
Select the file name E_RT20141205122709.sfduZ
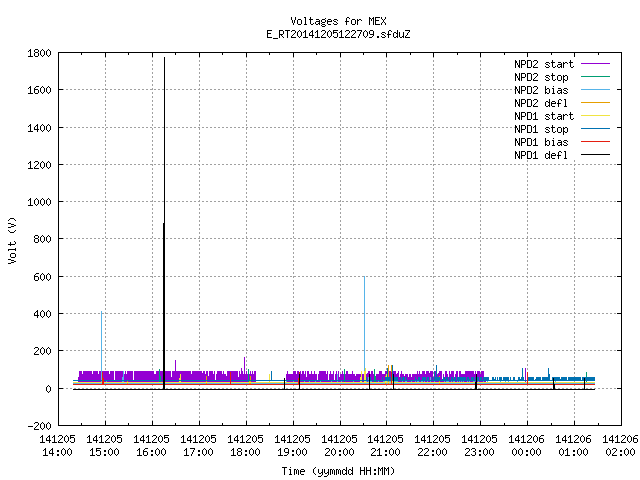(x=338, y=34)
